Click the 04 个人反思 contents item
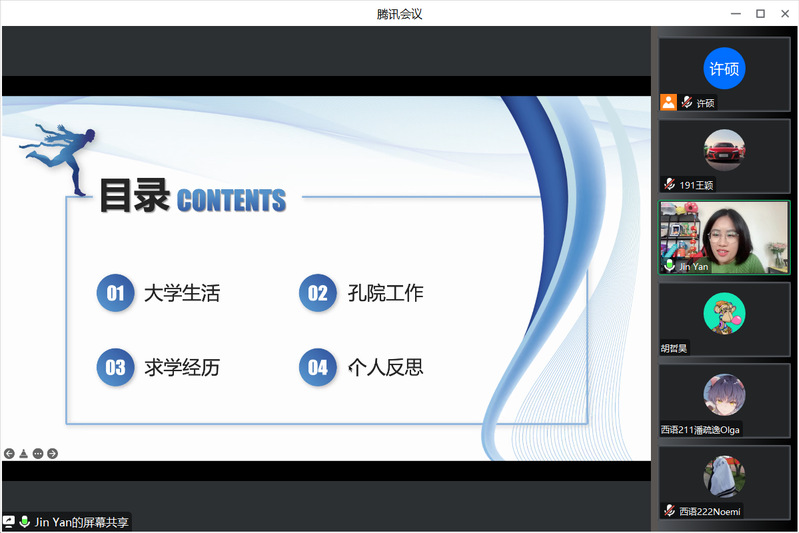This screenshot has height=533, width=799. pyautogui.click(x=362, y=367)
